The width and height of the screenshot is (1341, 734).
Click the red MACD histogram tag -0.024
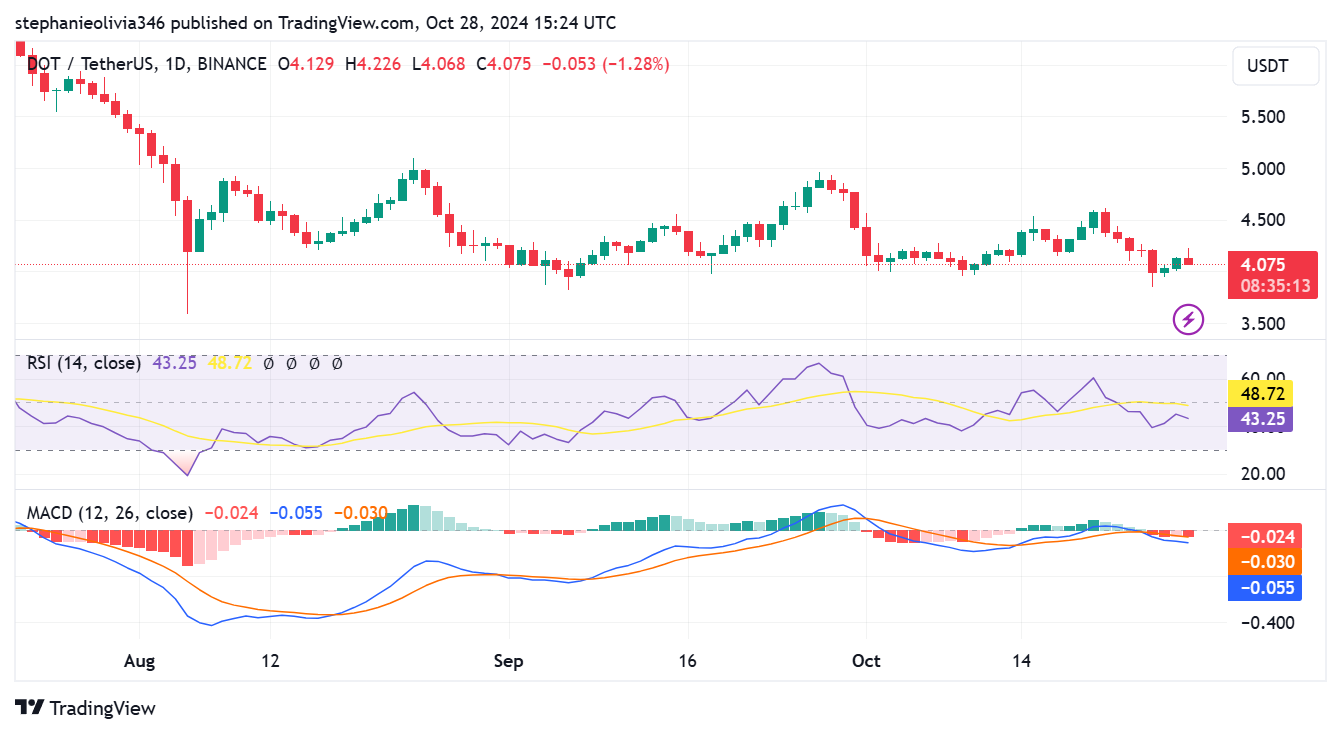click(x=1265, y=536)
